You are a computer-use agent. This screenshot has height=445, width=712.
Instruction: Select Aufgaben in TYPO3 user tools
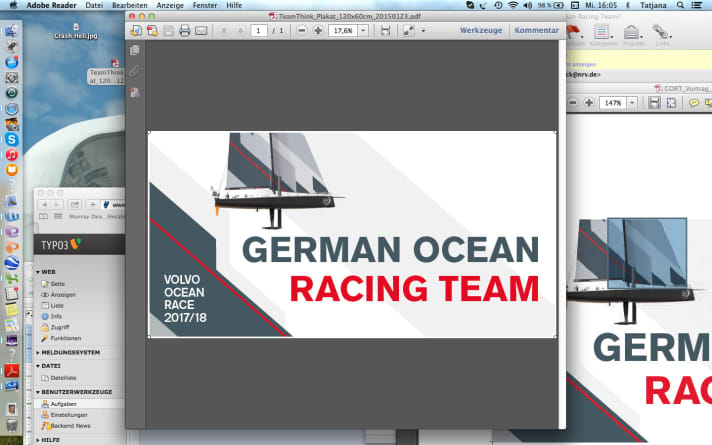click(x=59, y=404)
